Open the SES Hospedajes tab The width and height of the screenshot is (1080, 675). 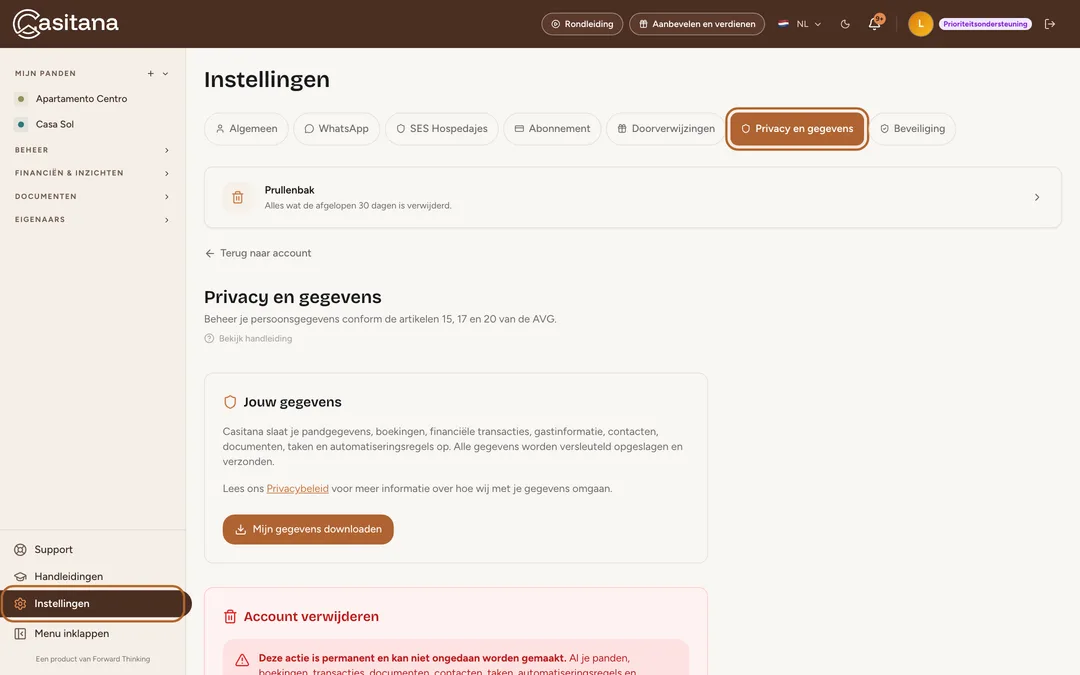click(x=442, y=129)
